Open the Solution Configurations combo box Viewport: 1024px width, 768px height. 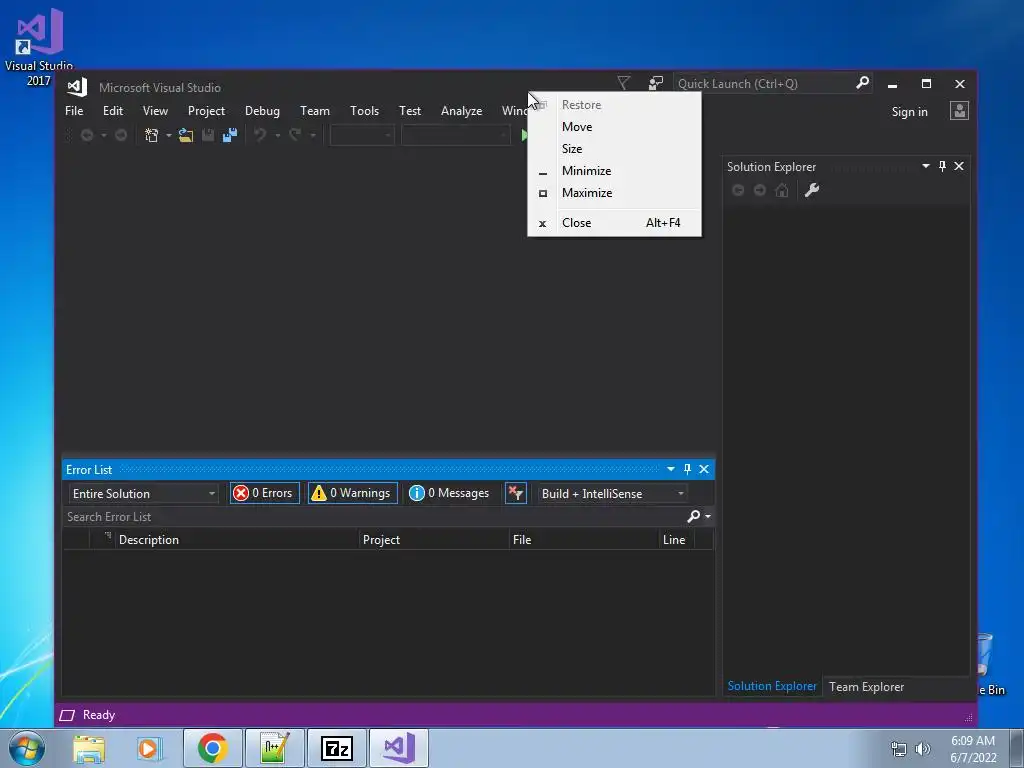(x=362, y=135)
